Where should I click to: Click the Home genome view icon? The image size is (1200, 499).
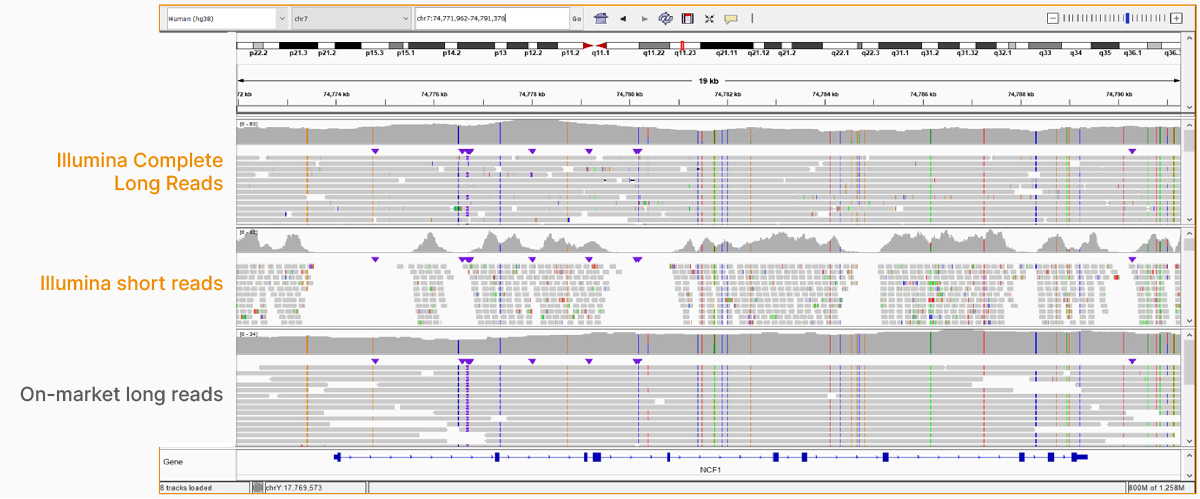point(601,18)
